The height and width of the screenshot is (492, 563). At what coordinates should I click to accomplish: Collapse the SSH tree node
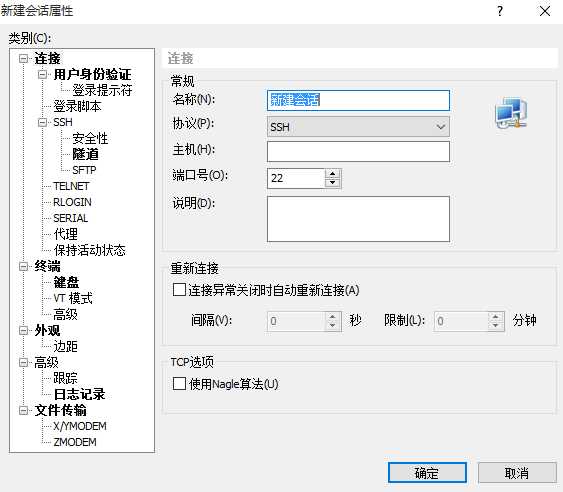[x=42, y=122]
